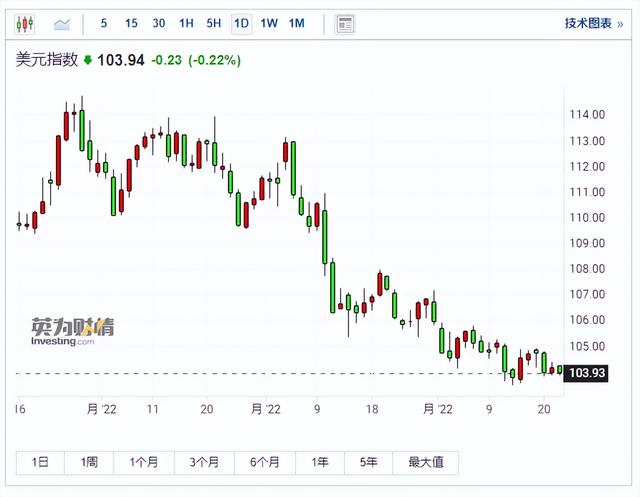Viewport: 640px width, 497px height.
Task: Choose the 1M interval
Action: point(297,23)
